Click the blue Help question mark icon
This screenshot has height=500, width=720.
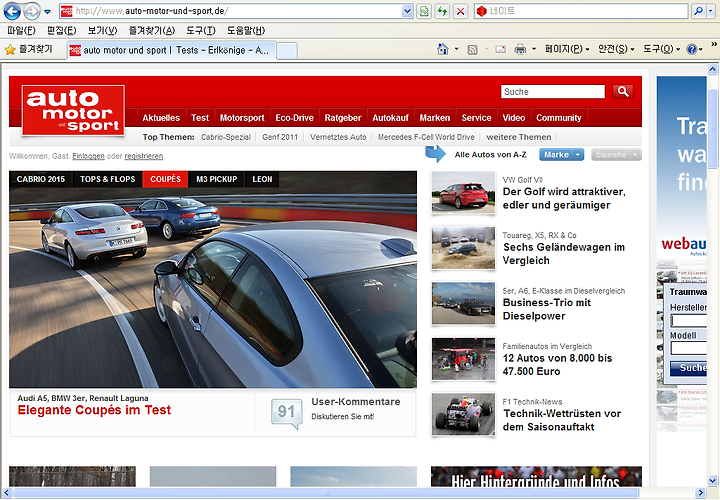(x=692, y=49)
